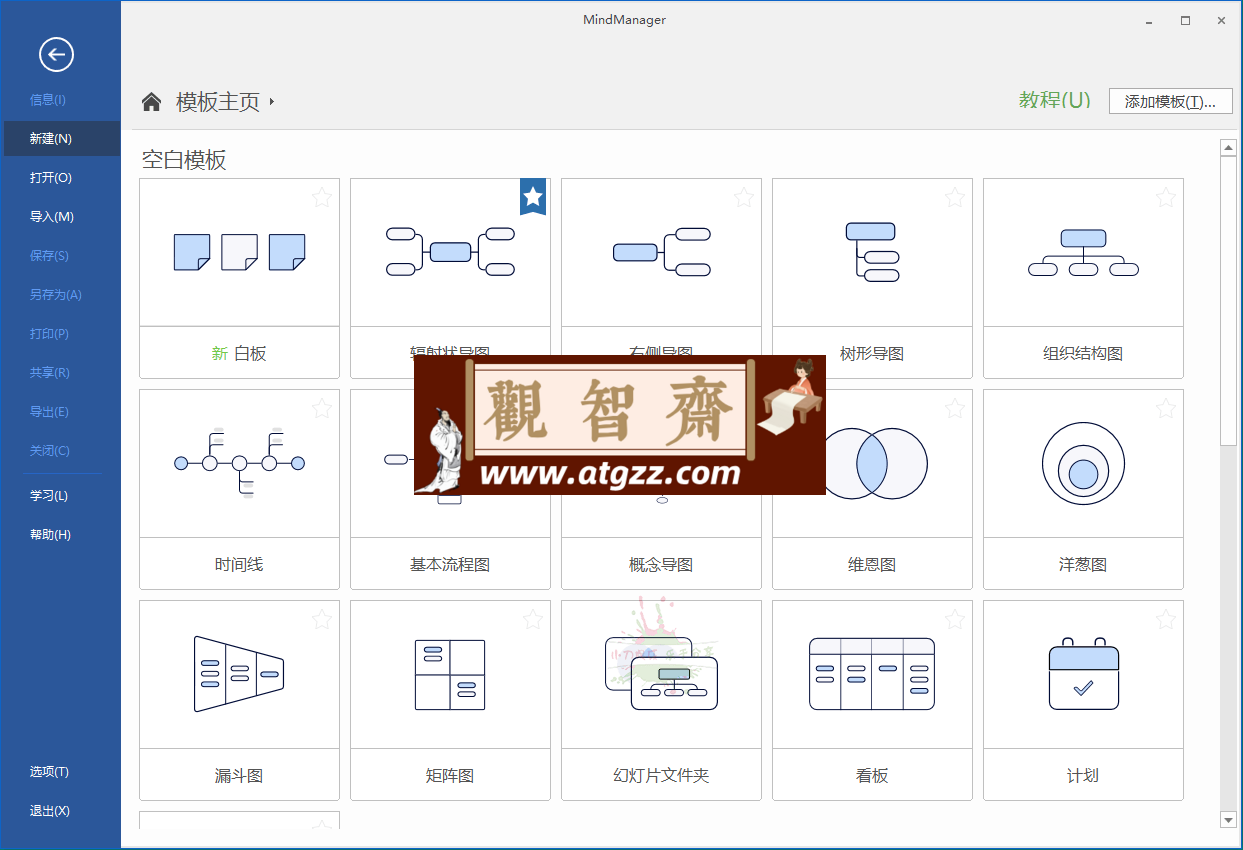Toggle favorite star on 漏斗图 card
Screen dimensions: 1243x850
(321, 619)
